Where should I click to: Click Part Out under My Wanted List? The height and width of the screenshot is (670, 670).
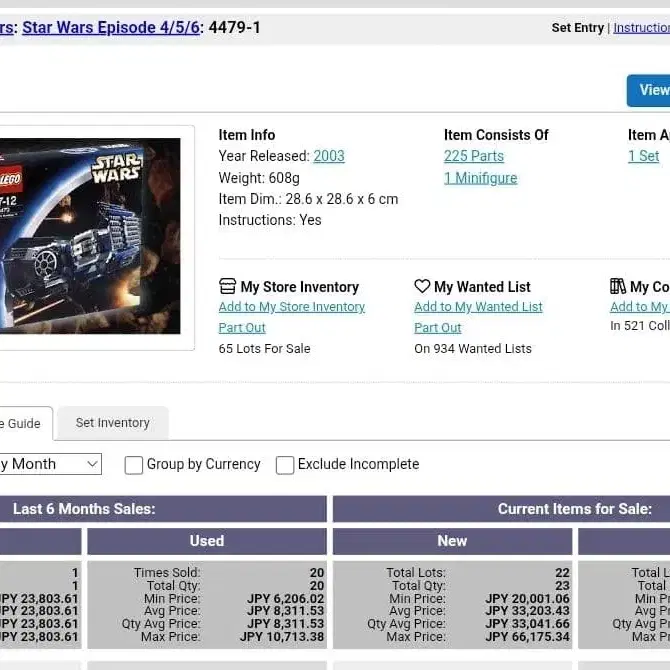[438, 328]
